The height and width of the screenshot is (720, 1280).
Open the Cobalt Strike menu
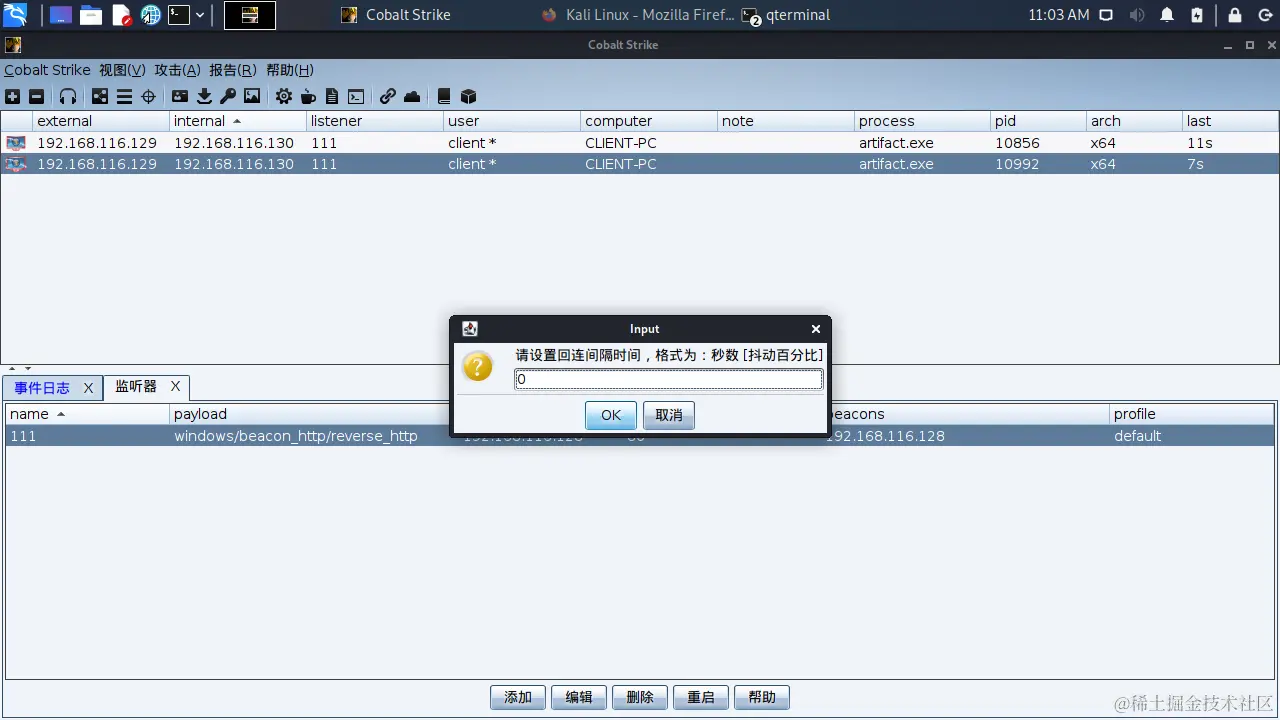click(47, 70)
